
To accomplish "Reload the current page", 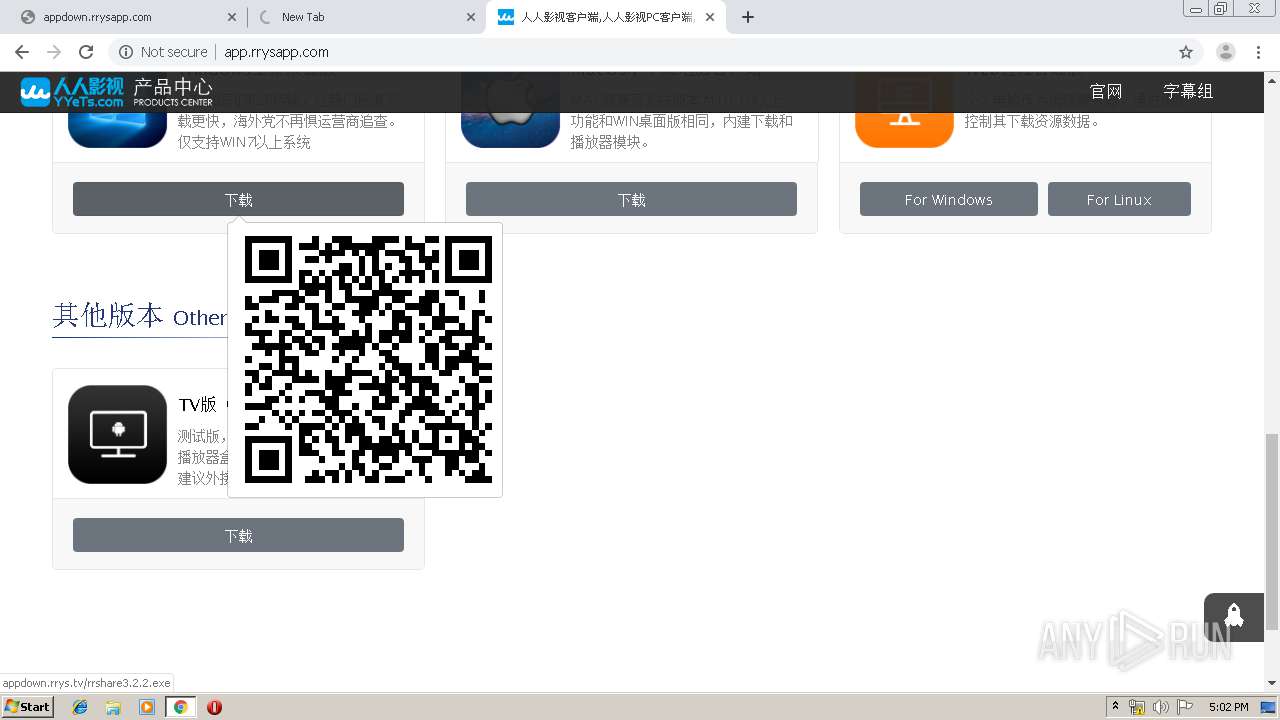I will coord(86,52).
